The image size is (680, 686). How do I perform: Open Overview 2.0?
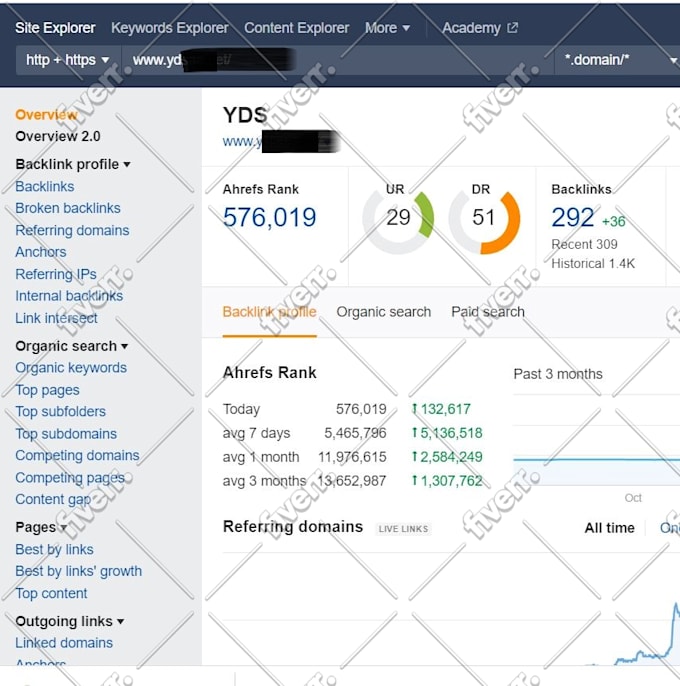(x=58, y=136)
